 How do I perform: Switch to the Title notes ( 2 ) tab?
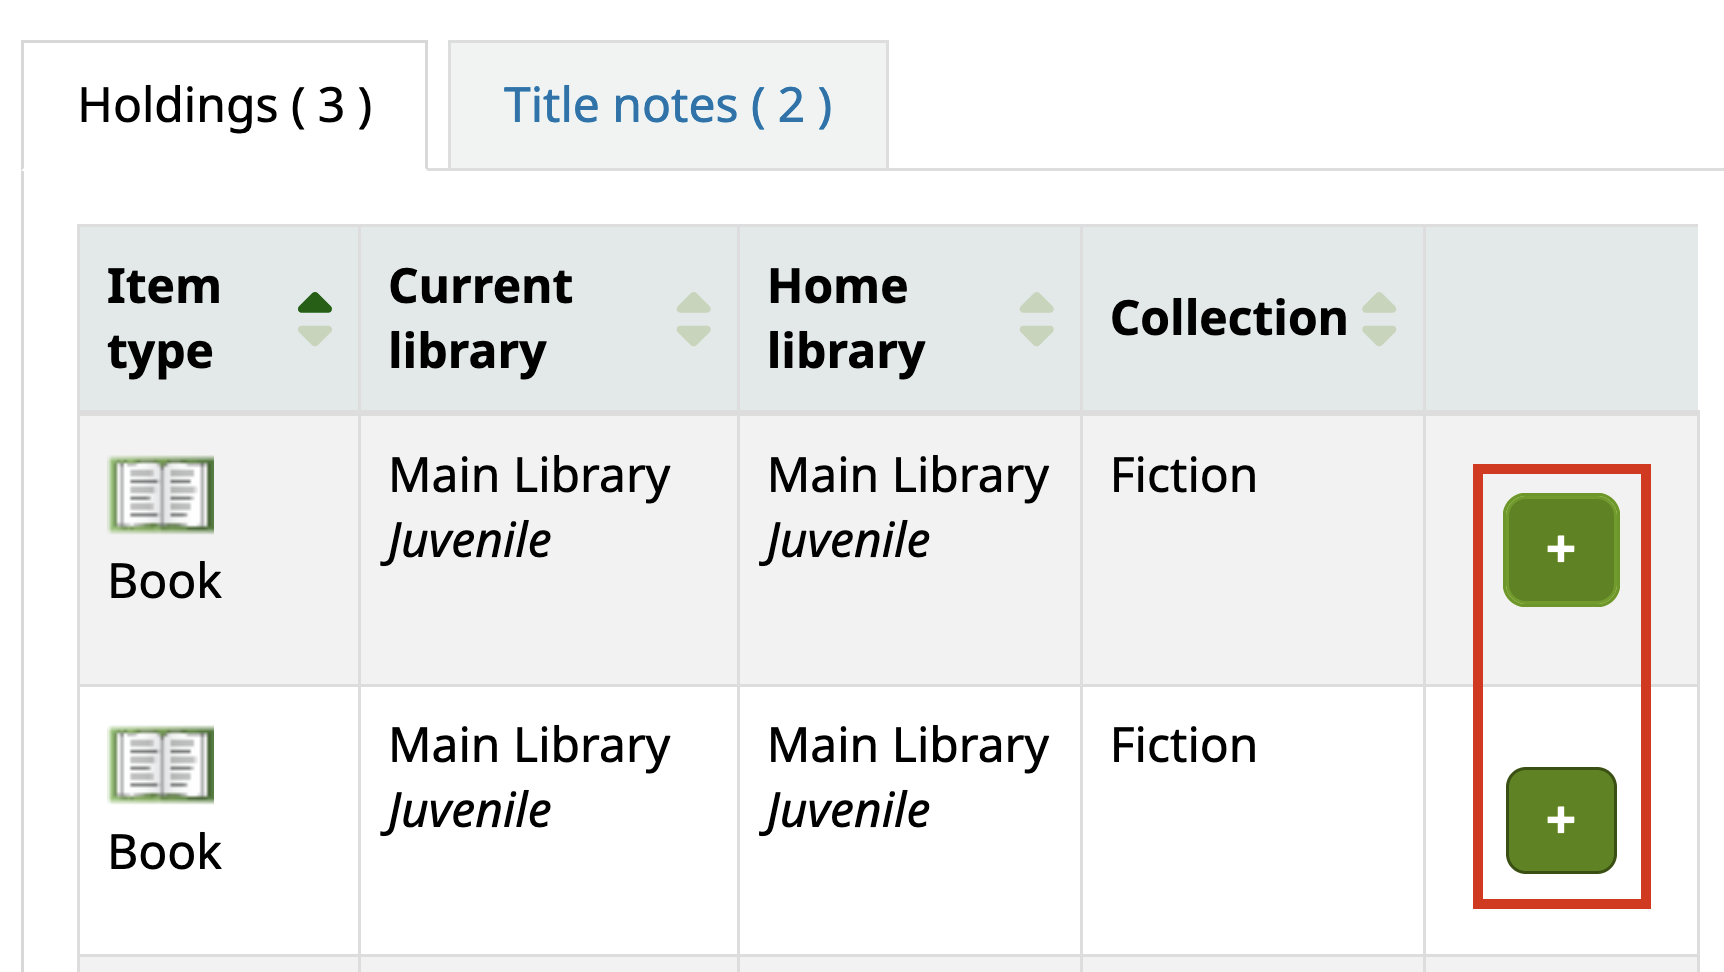(x=668, y=105)
